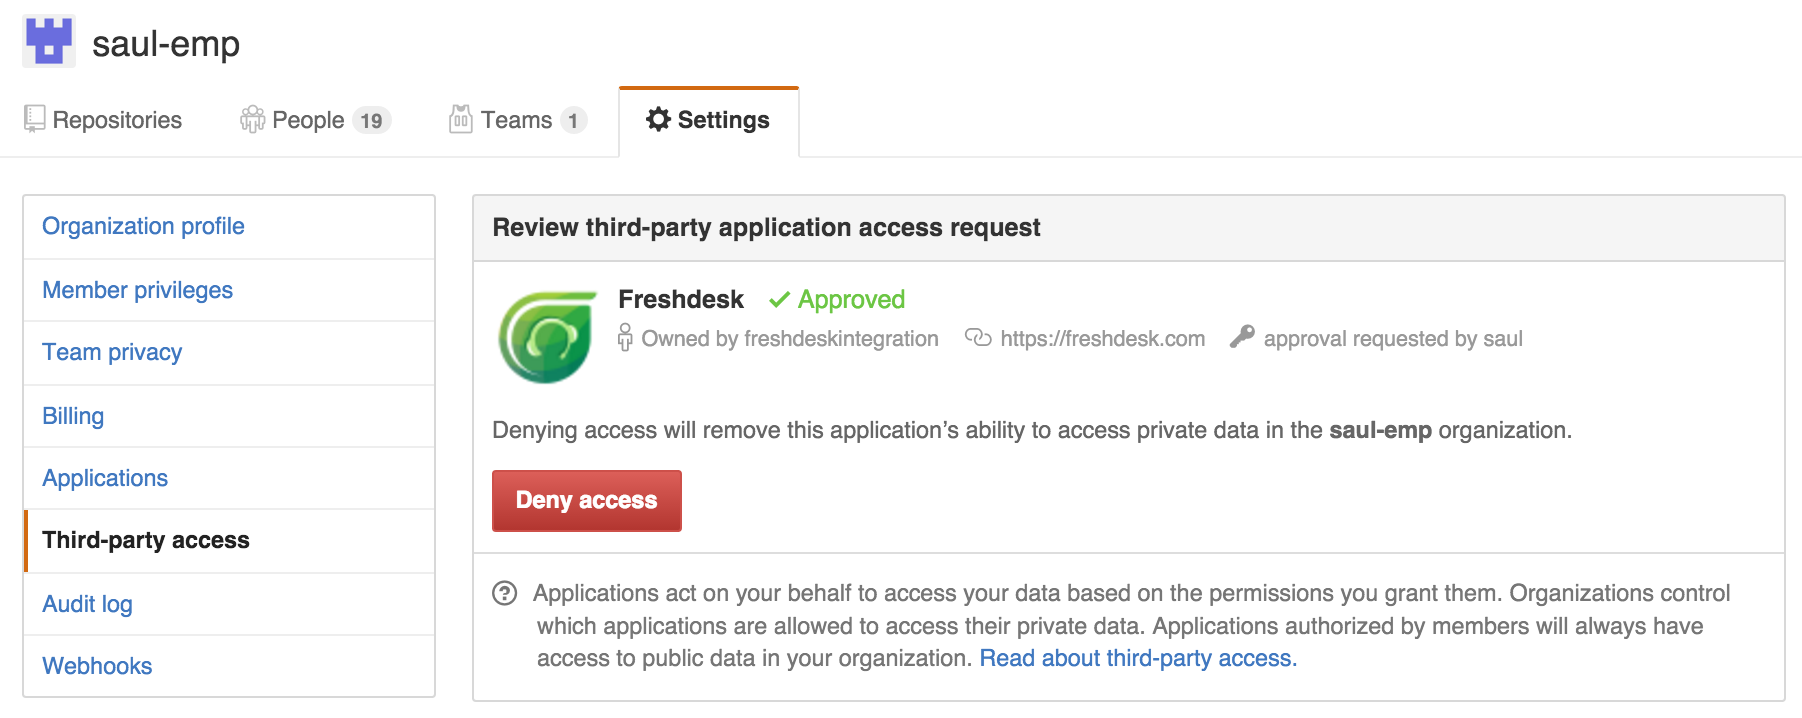Click the Approved status label

pos(851,300)
